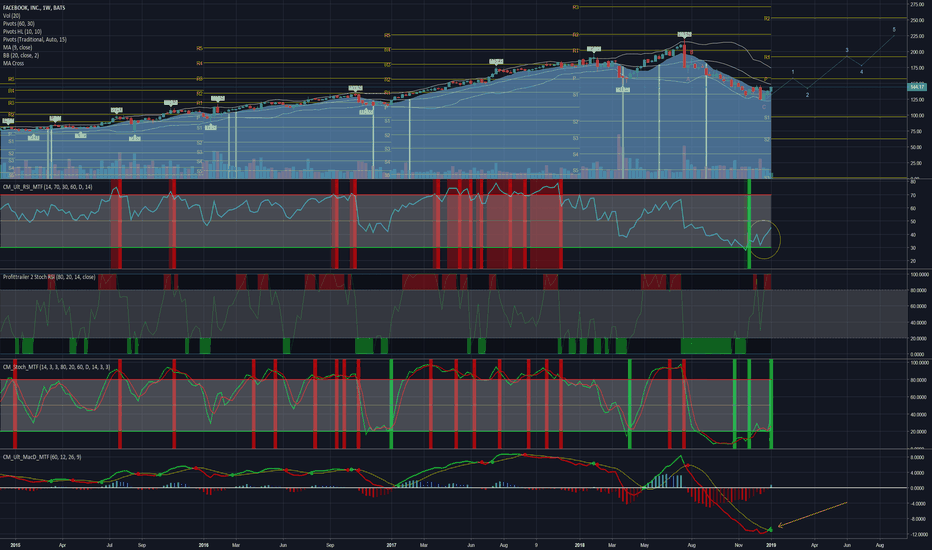This screenshot has width=932, height=550.
Task: Click 4.0000 on the MACD axis
Action: click(x=917, y=473)
